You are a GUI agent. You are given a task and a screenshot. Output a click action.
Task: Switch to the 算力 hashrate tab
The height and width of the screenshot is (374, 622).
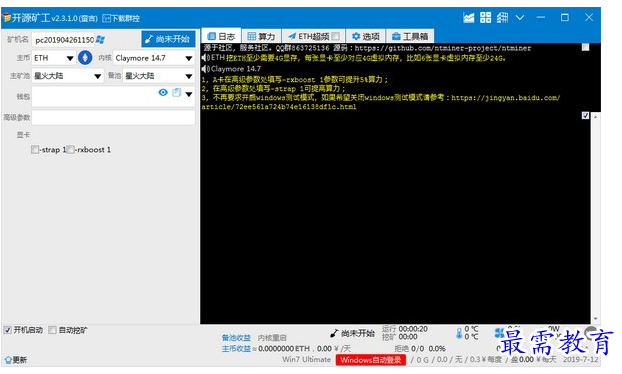(261, 36)
